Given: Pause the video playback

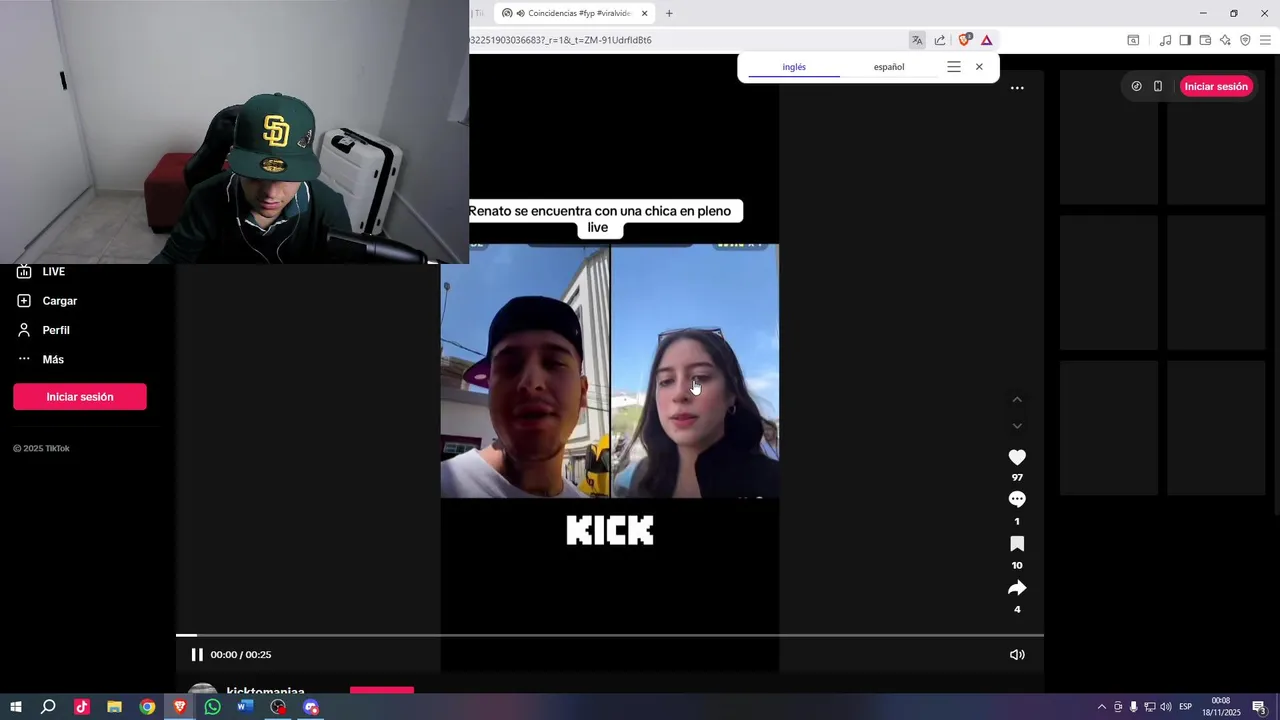Looking at the screenshot, I should coord(197,655).
